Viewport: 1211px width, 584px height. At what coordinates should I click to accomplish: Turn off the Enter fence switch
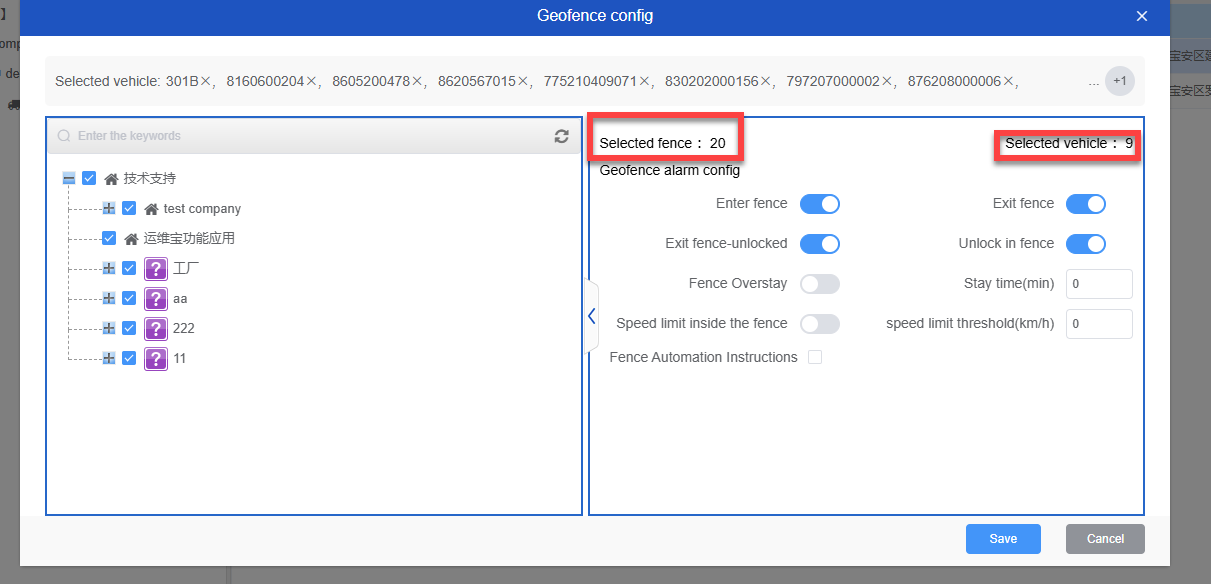[x=819, y=204]
